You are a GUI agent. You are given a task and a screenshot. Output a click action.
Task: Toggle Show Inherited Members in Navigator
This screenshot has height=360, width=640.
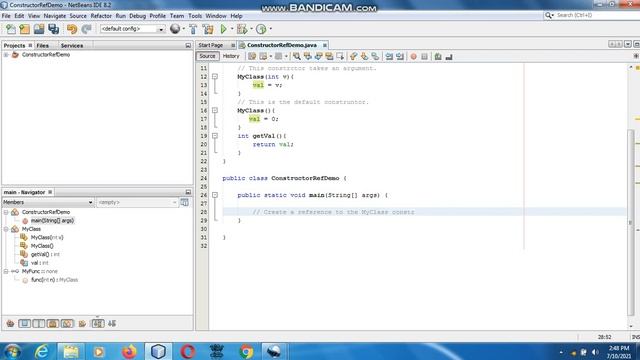click(10, 324)
